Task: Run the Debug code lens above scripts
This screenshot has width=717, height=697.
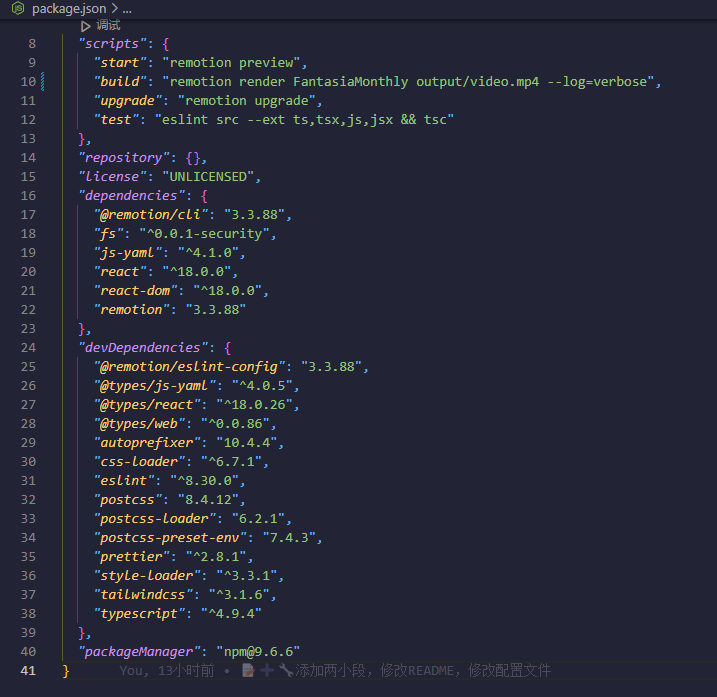Action: coord(108,26)
